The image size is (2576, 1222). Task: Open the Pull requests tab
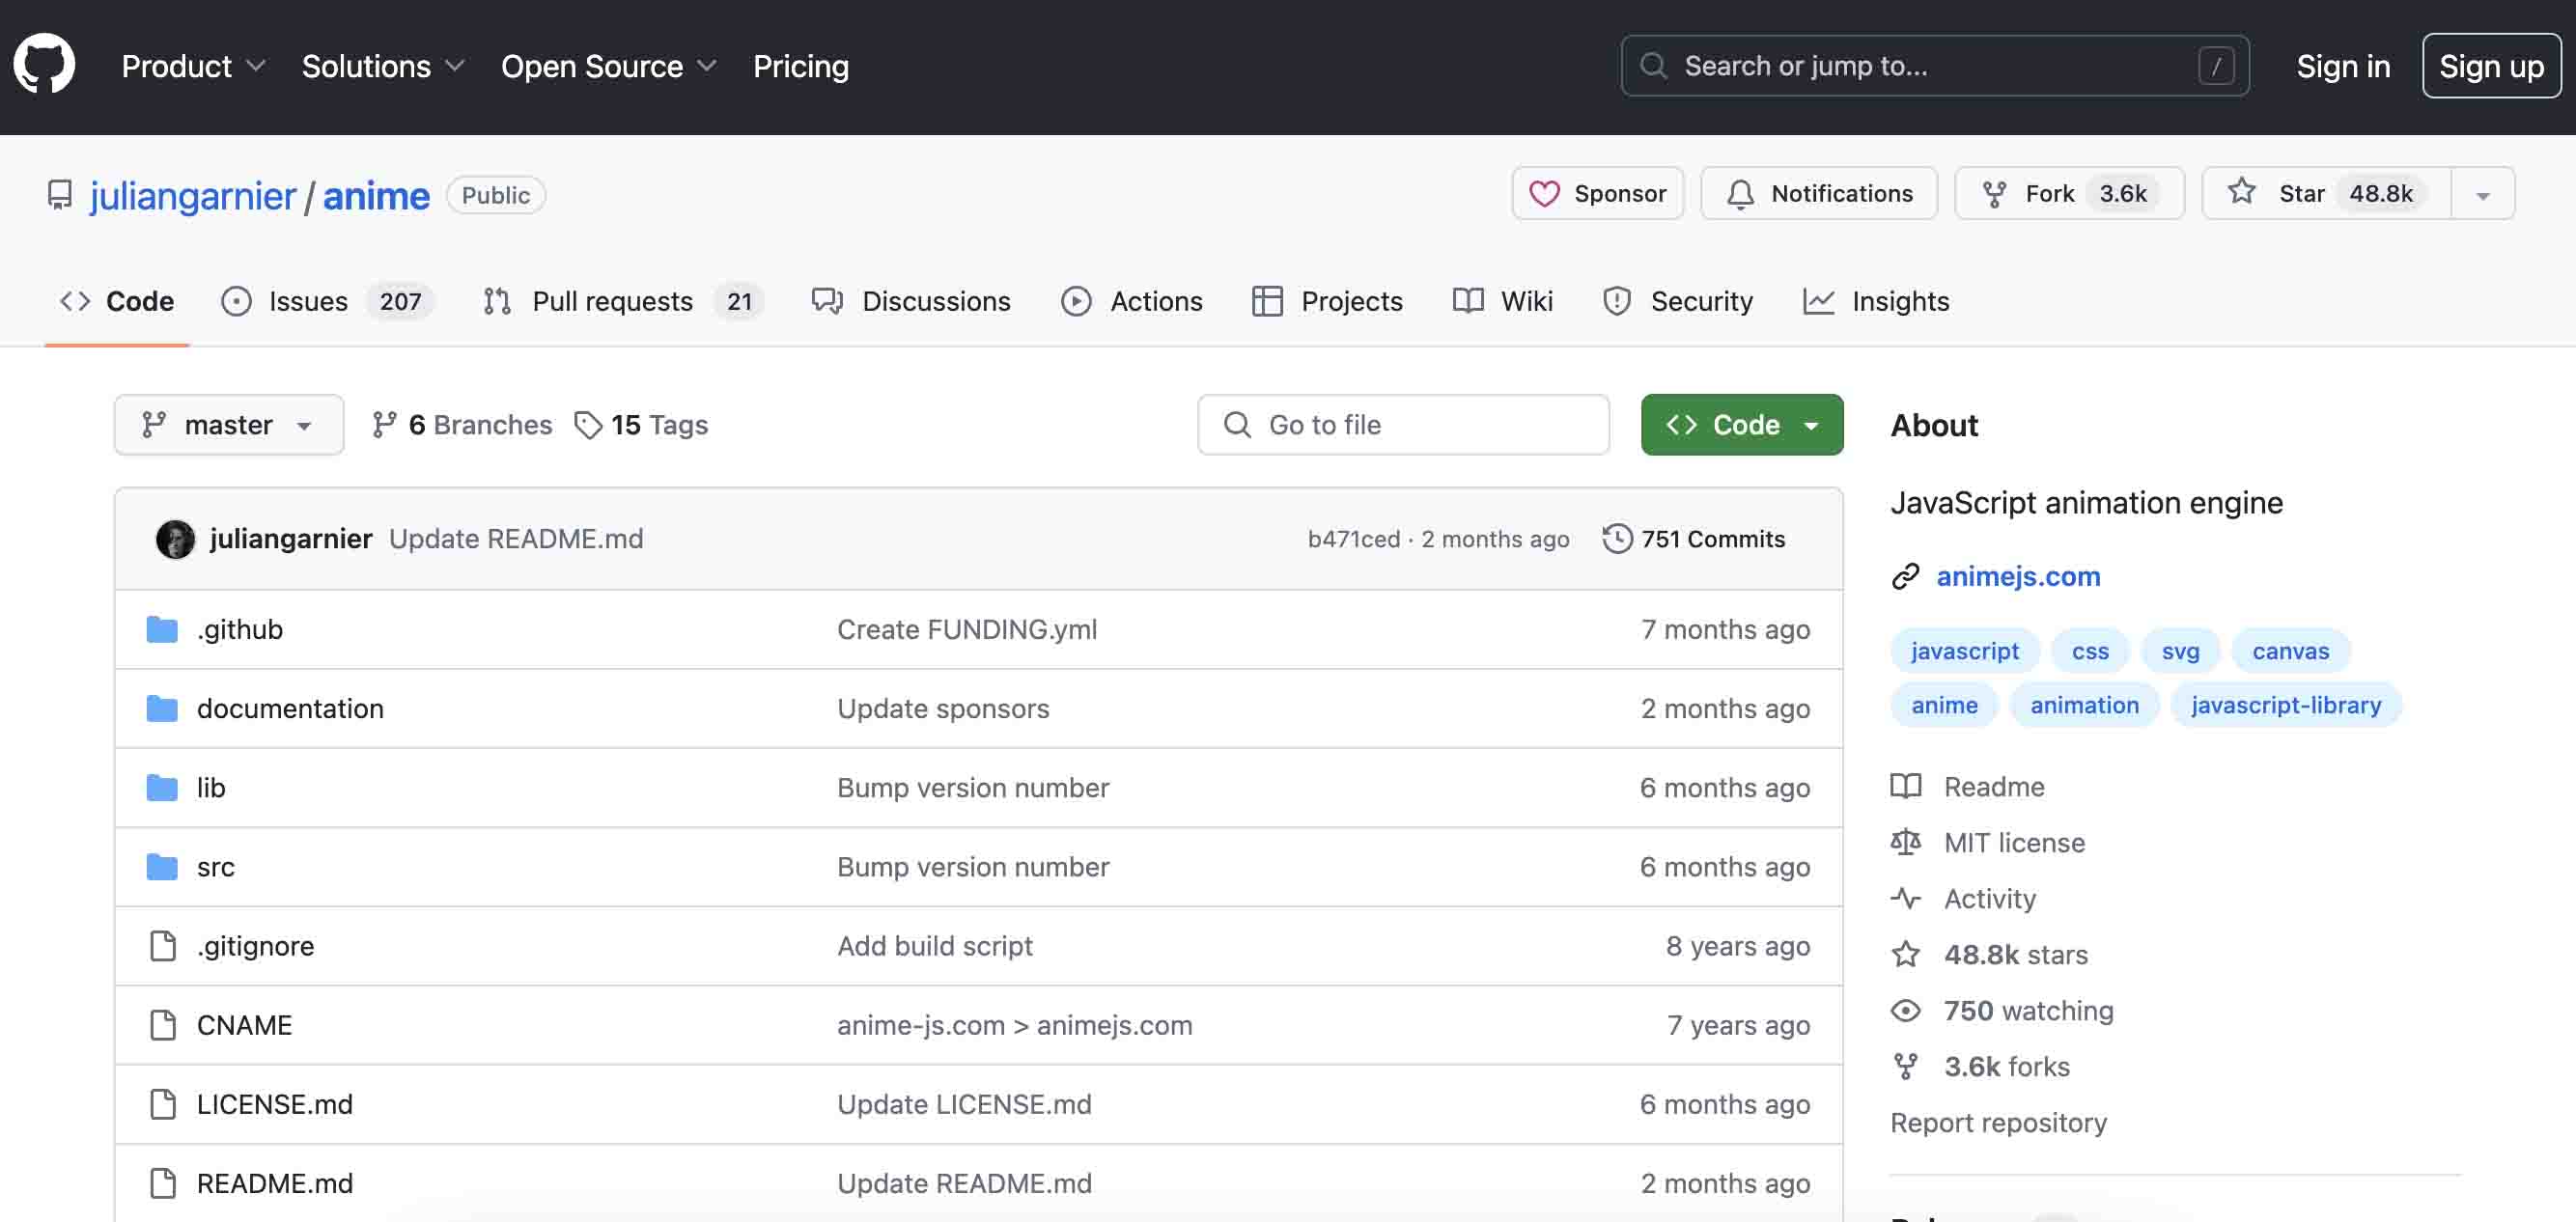pyautogui.click(x=622, y=301)
